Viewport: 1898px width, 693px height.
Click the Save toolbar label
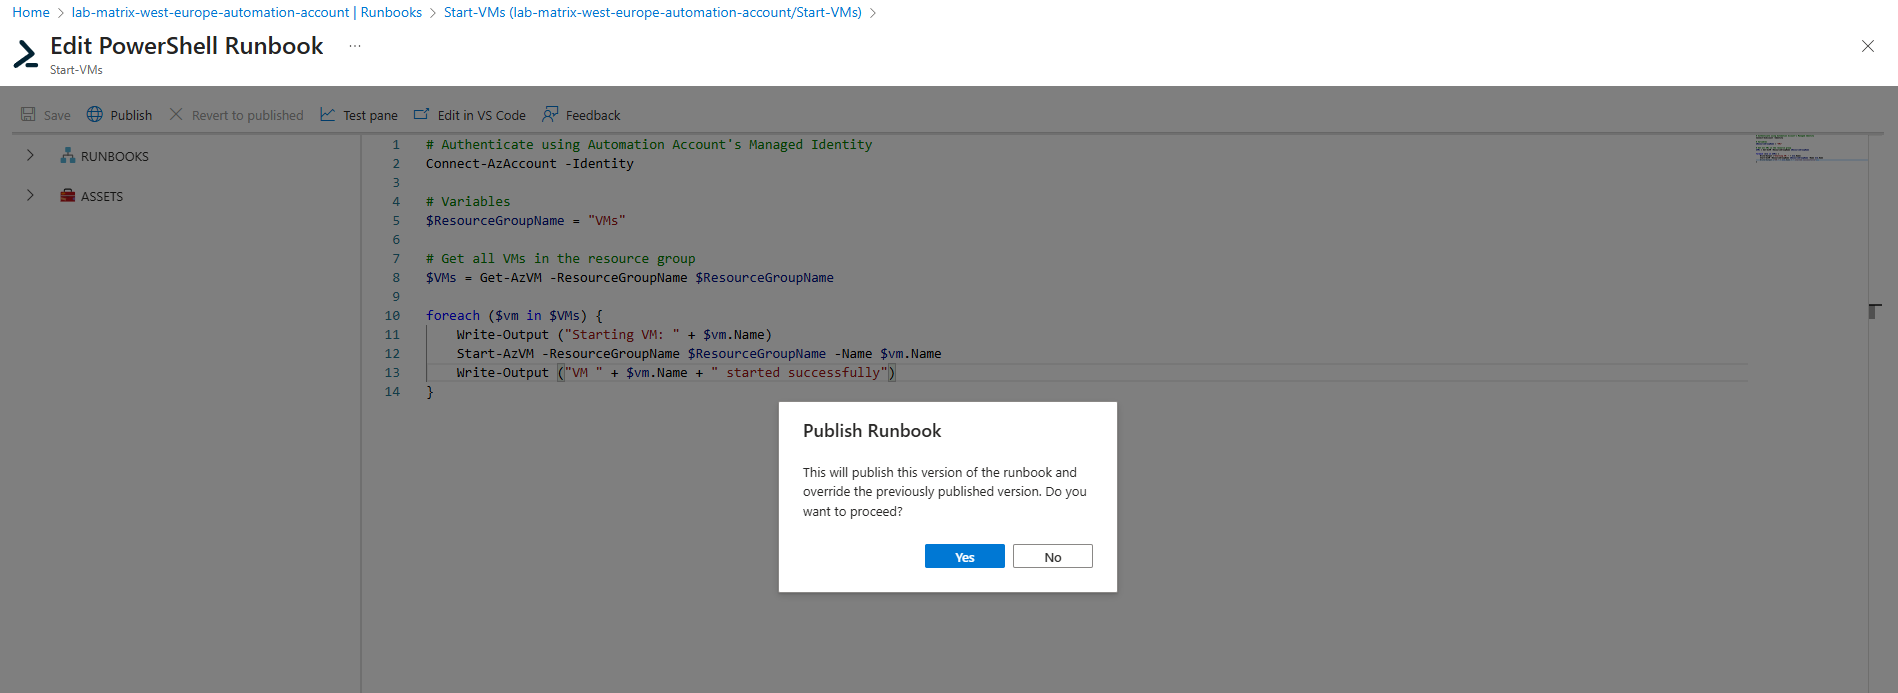click(x=57, y=115)
